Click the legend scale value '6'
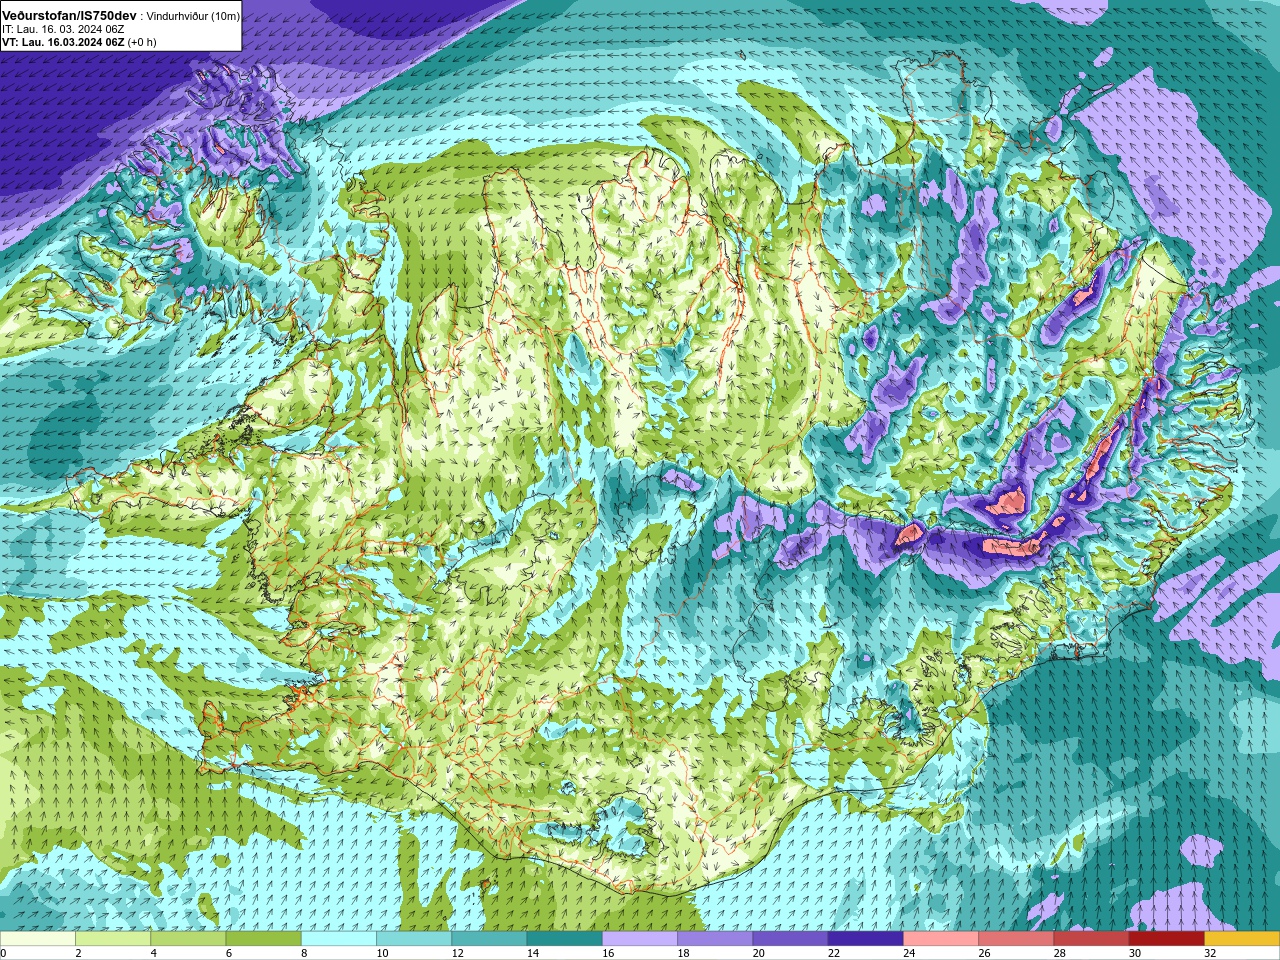This screenshot has width=1280, height=960. coord(228,953)
